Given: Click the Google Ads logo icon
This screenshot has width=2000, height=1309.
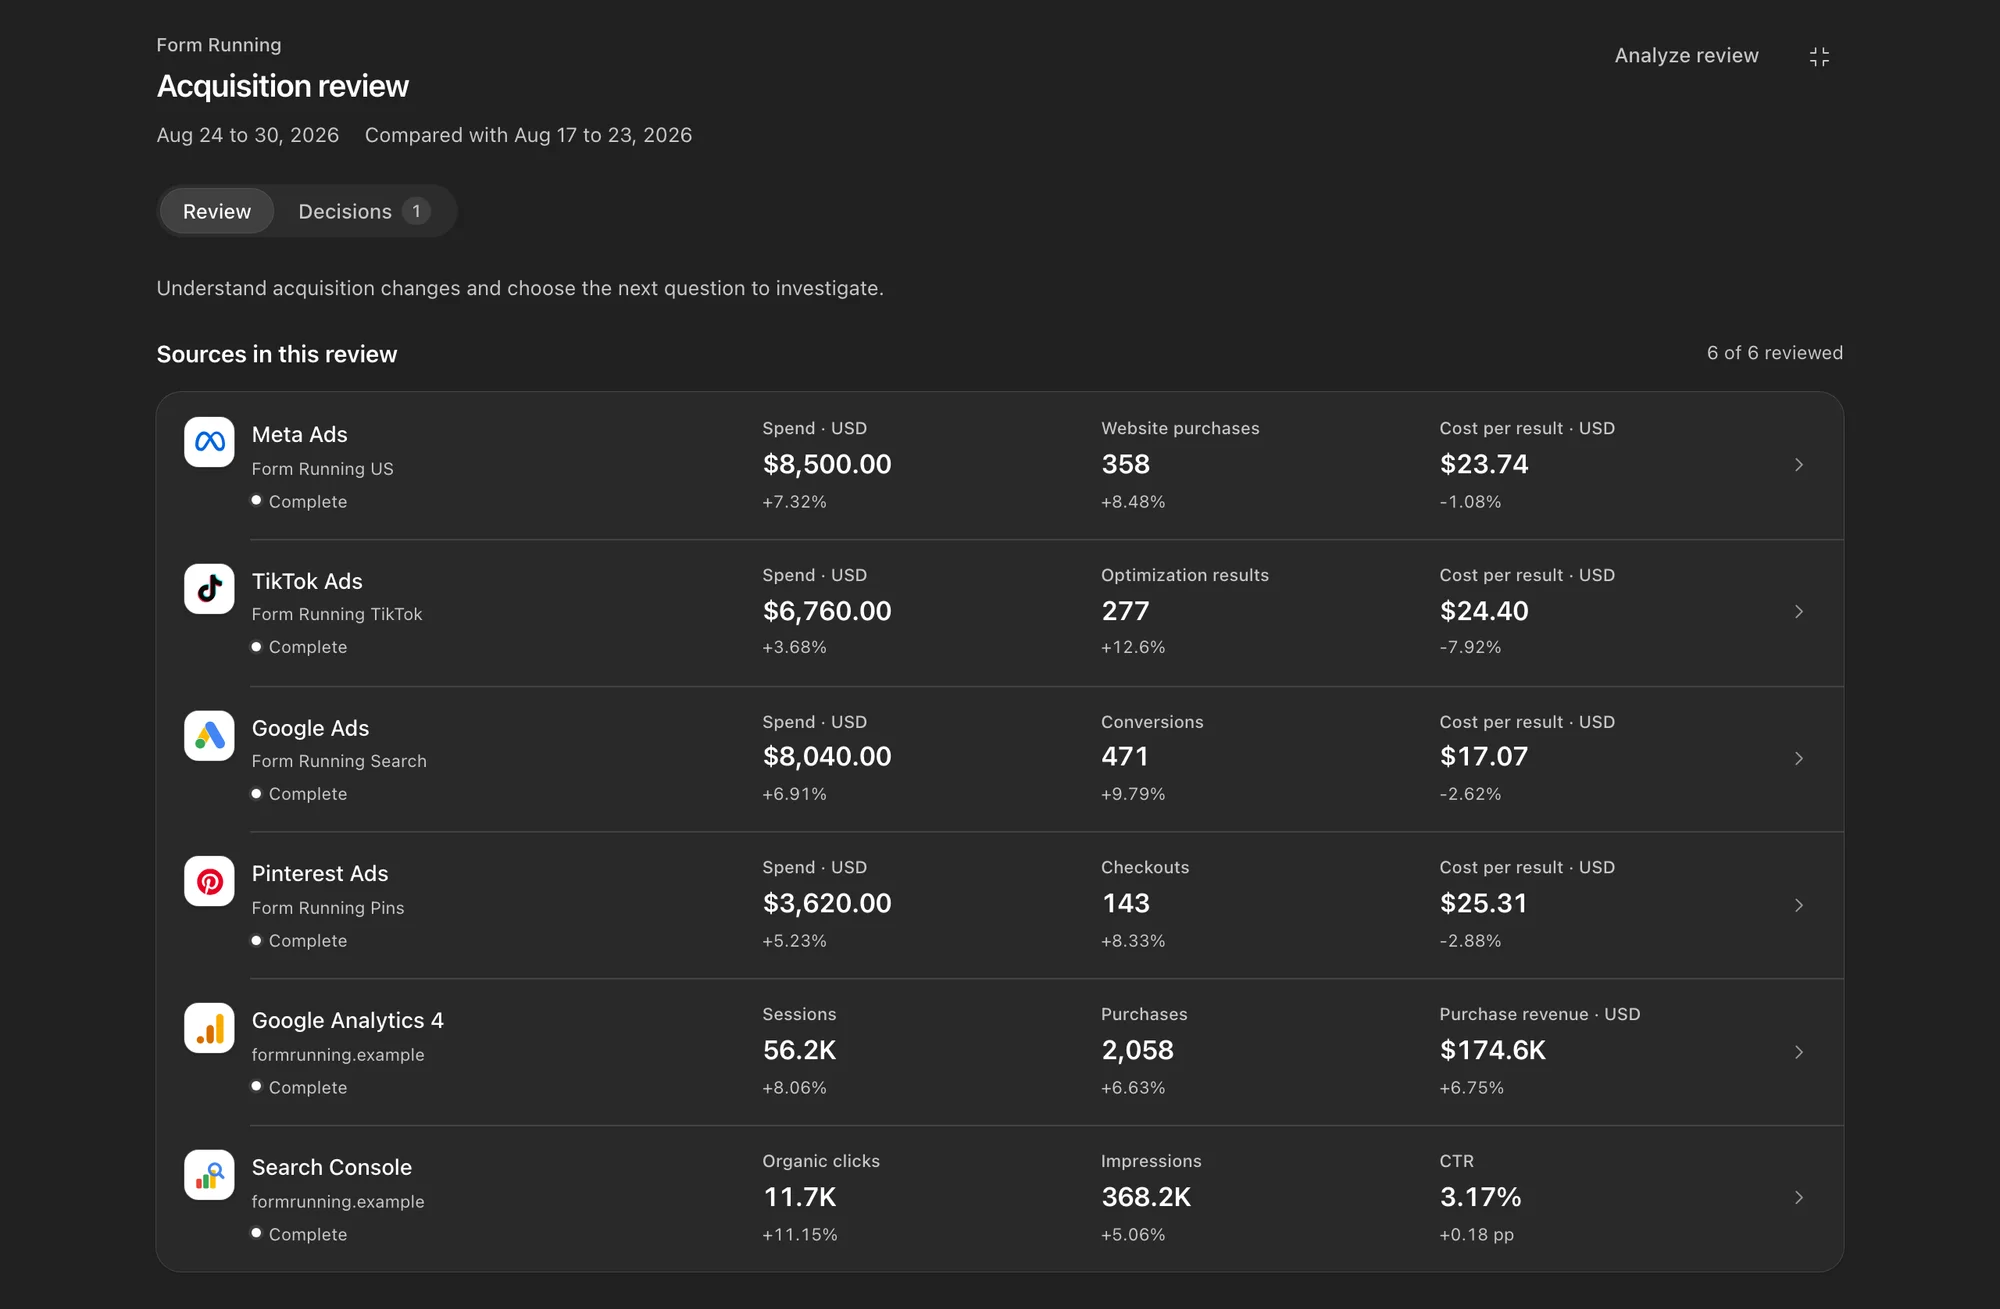Looking at the screenshot, I should point(209,736).
